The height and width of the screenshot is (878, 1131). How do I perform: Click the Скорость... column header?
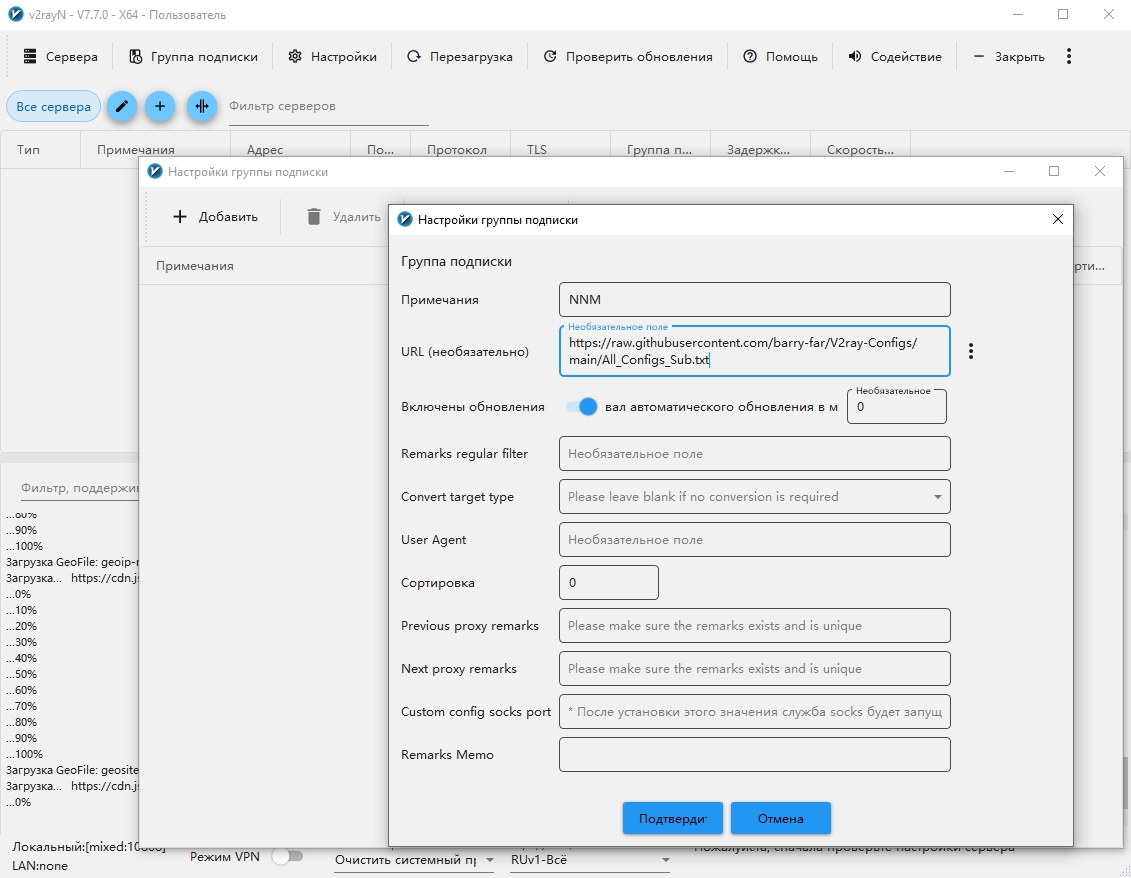(x=860, y=150)
